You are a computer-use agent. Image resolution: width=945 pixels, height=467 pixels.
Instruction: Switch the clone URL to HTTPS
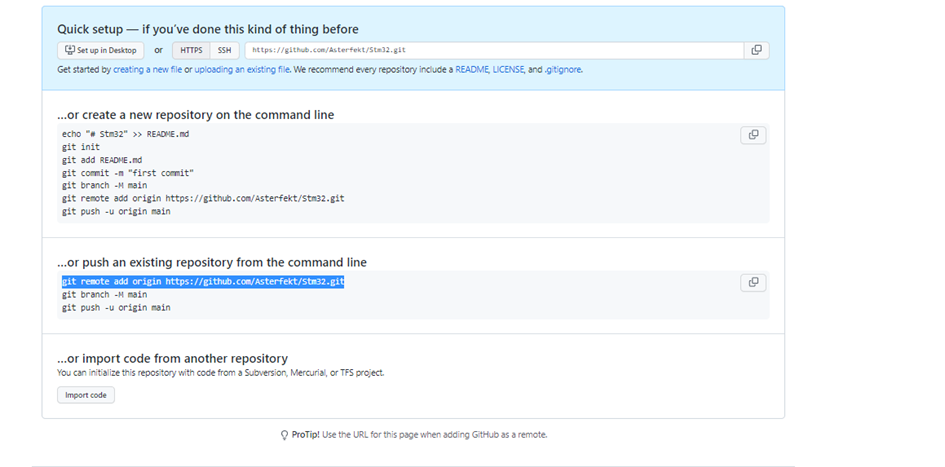(x=191, y=50)
